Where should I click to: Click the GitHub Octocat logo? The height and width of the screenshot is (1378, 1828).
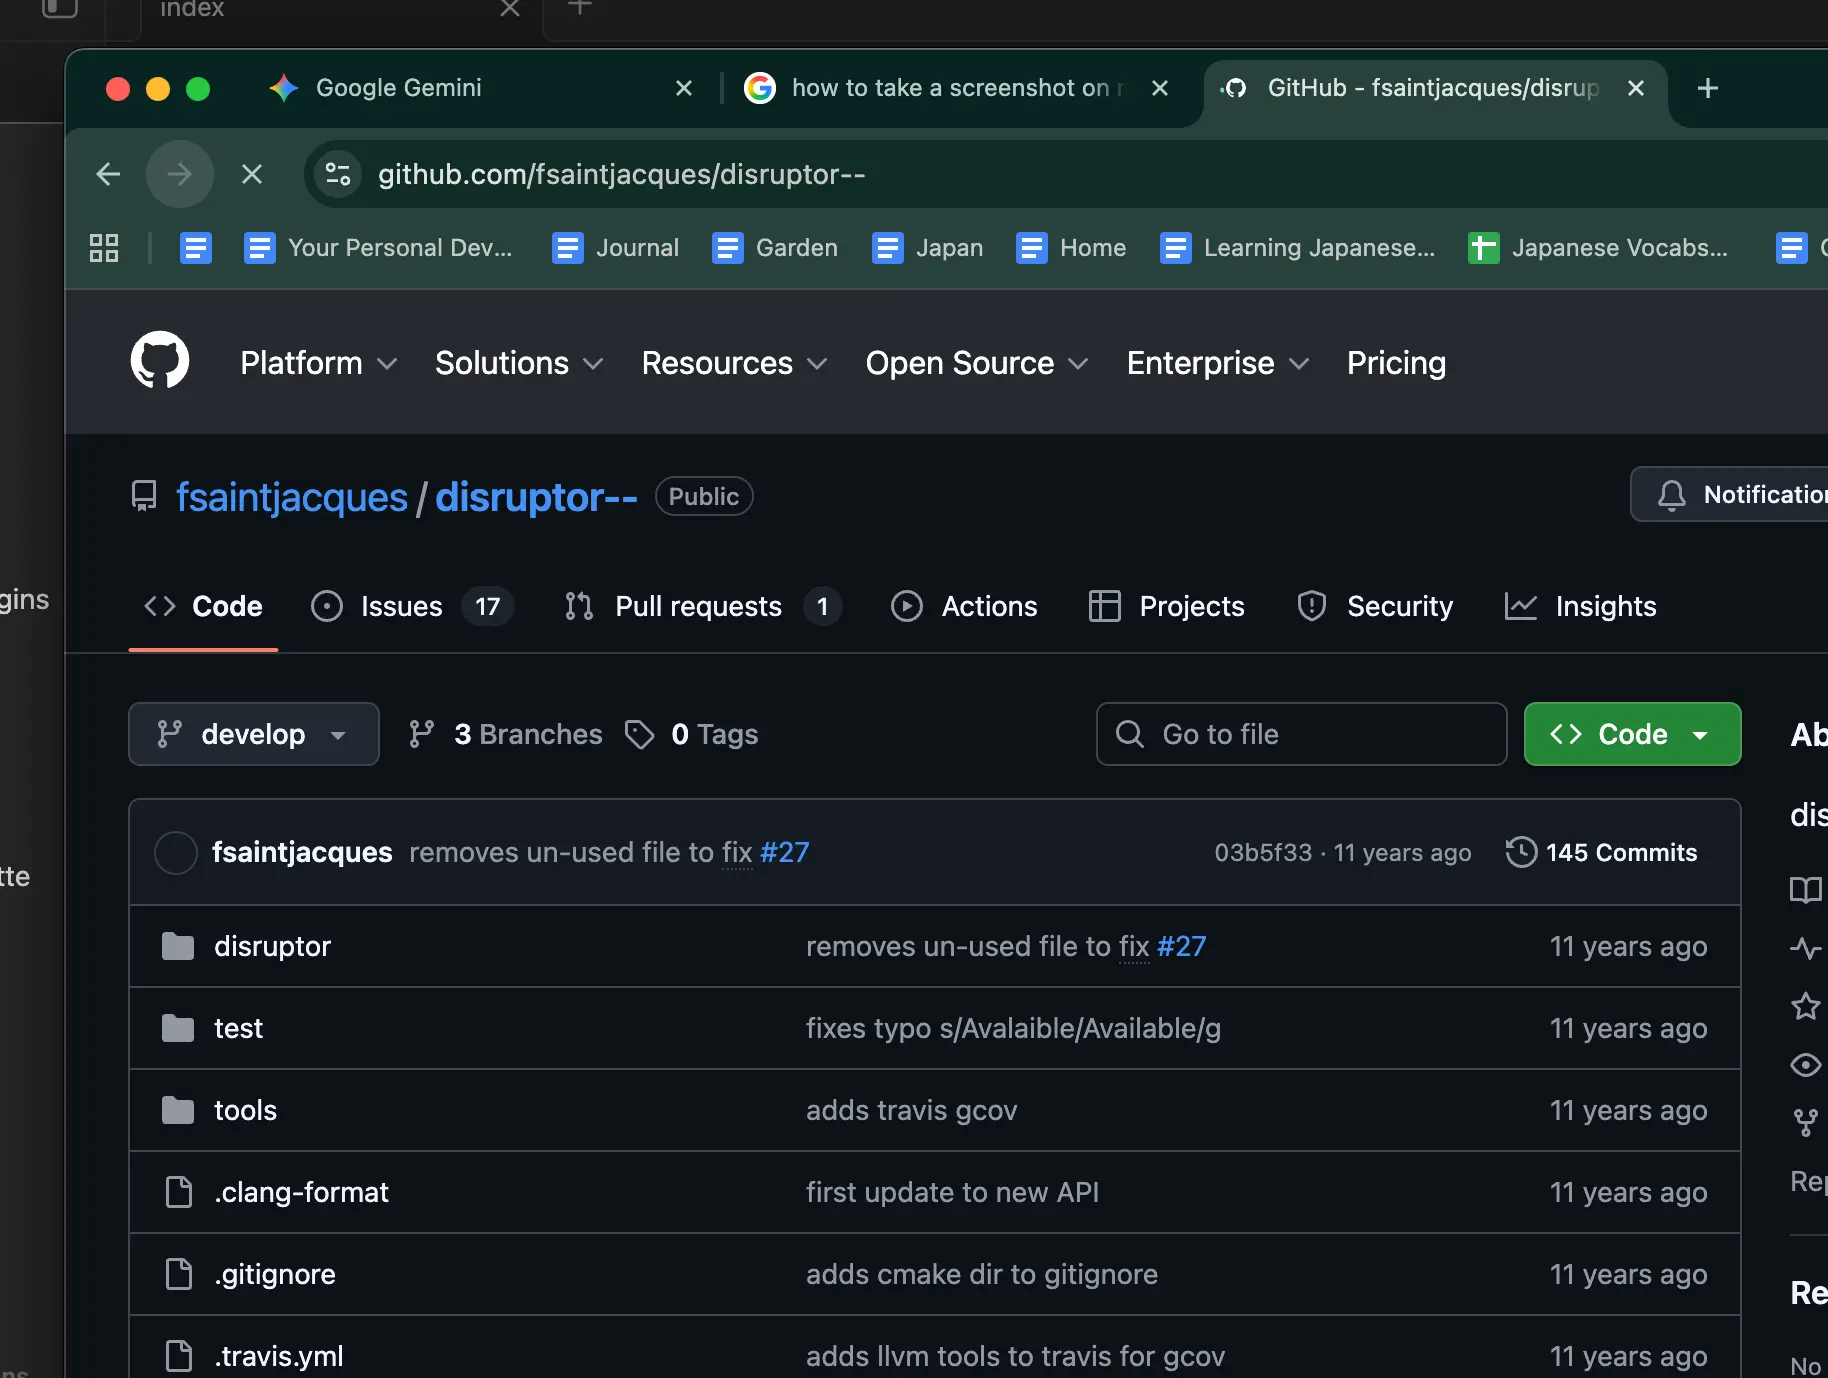[160, 361]
